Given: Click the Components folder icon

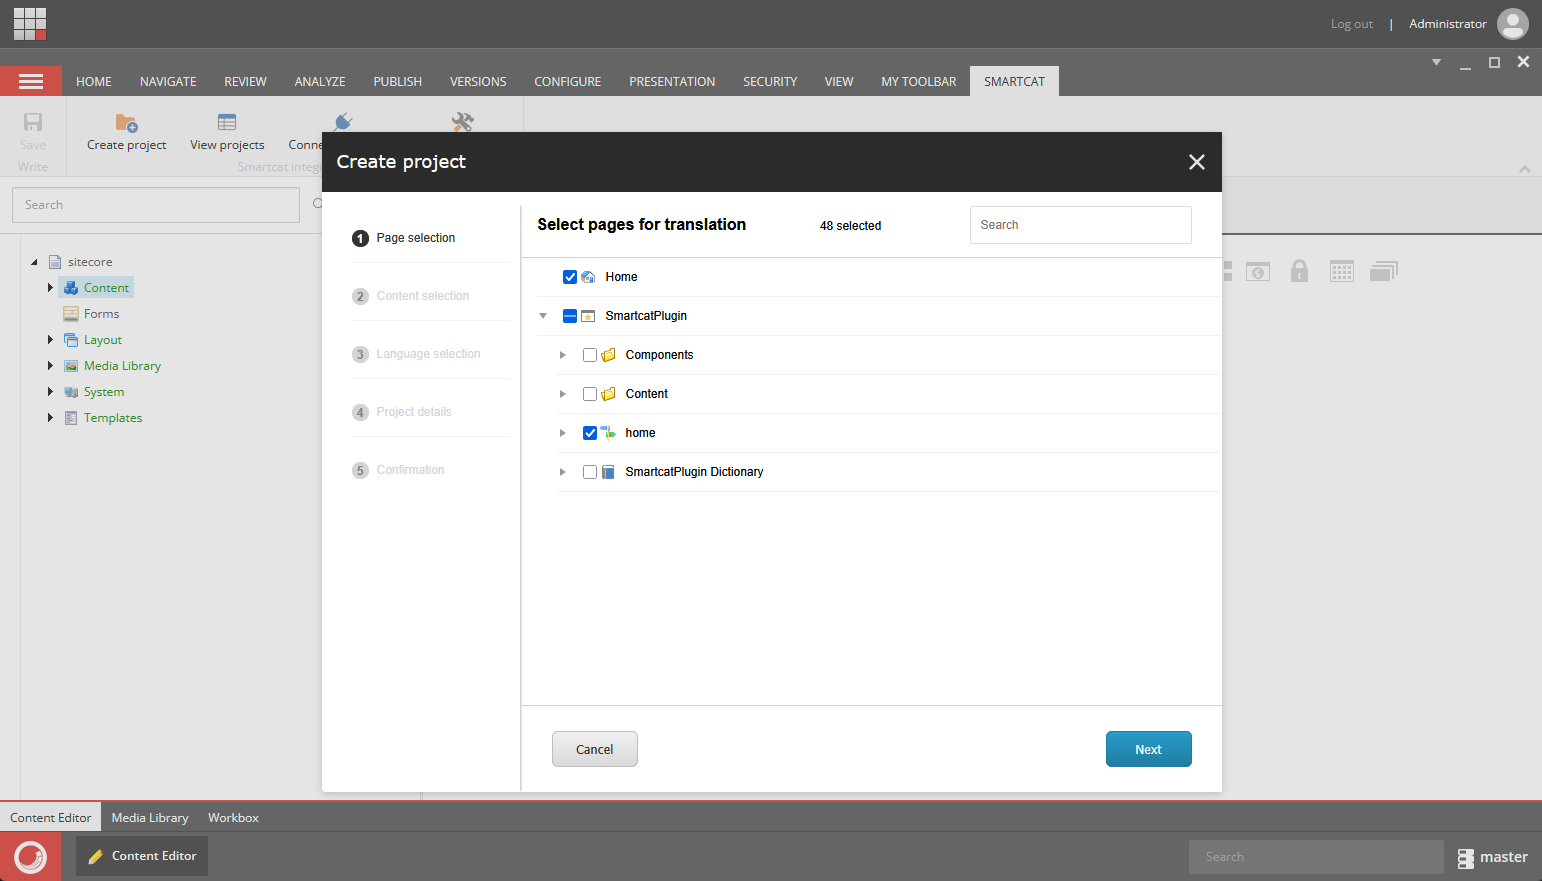Looking at the screenshot, I should point(608,355).
